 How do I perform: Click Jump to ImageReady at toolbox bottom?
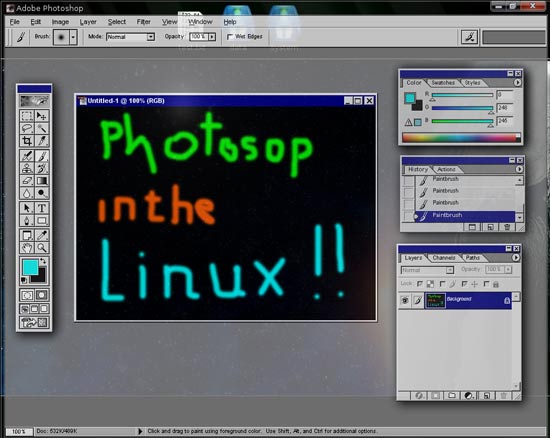click(34, 322)
